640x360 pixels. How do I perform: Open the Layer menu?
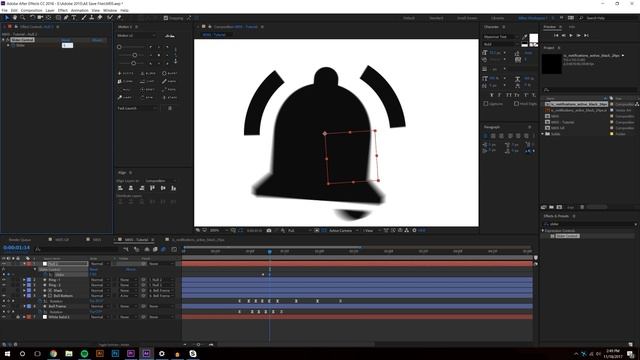(x=50, y=10)
